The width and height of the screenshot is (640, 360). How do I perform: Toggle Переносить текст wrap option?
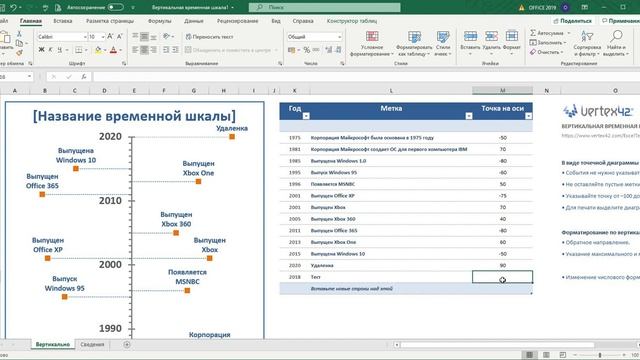pos(209,37)
